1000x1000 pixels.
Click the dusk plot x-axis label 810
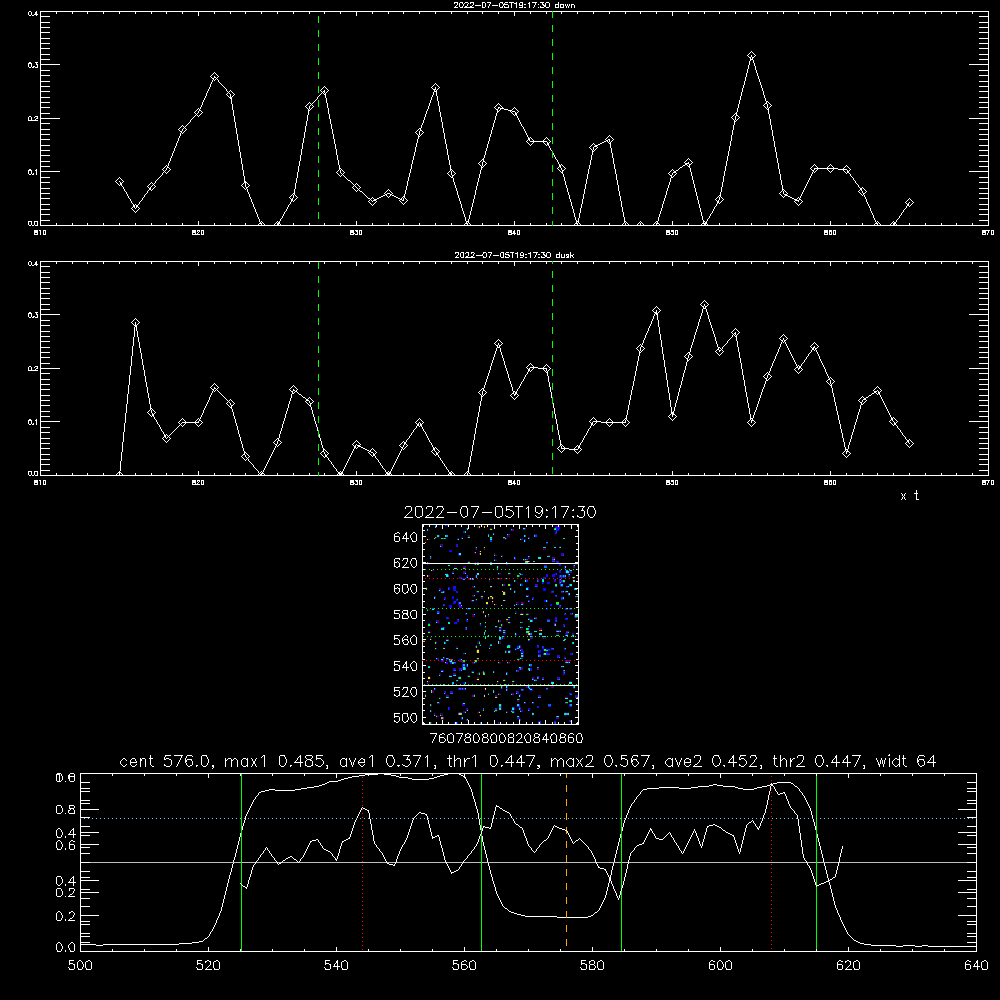point(40,483)
